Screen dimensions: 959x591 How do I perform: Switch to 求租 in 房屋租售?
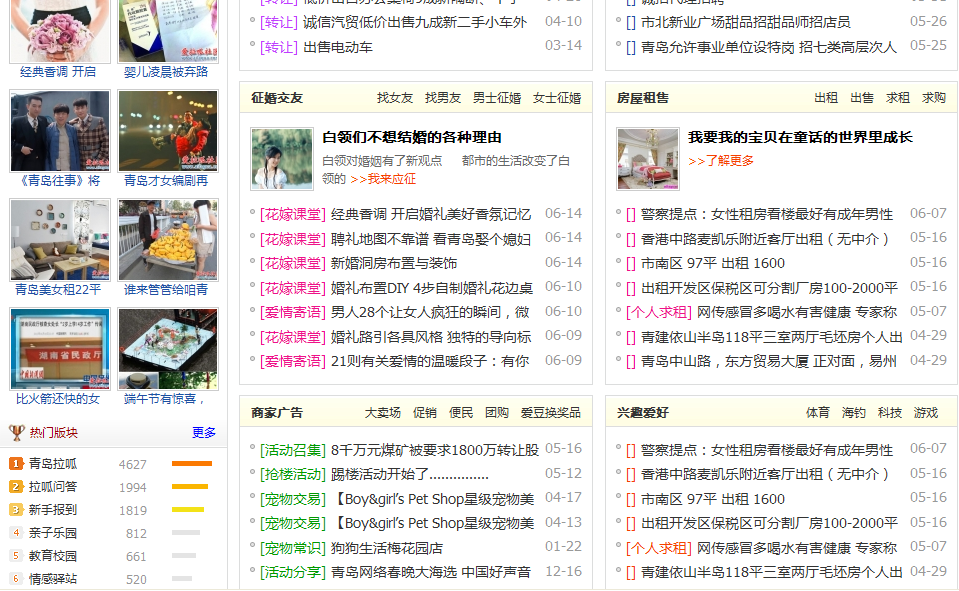[x=898, y=98]
